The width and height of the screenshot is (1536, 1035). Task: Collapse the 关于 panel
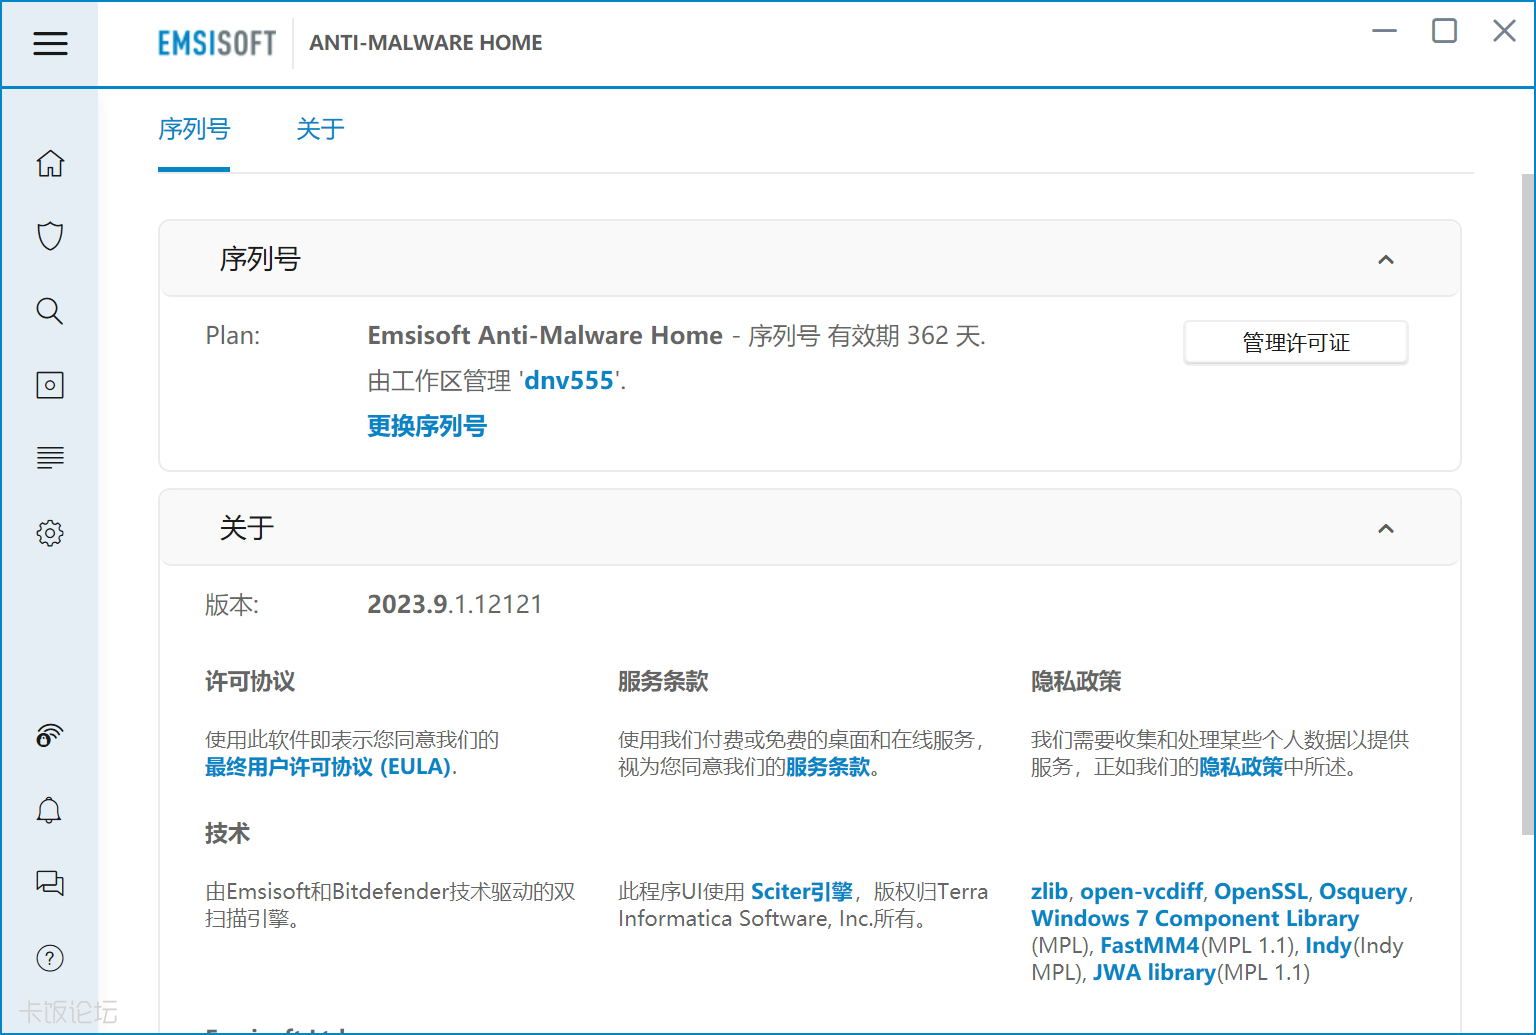coord(1385,529)
